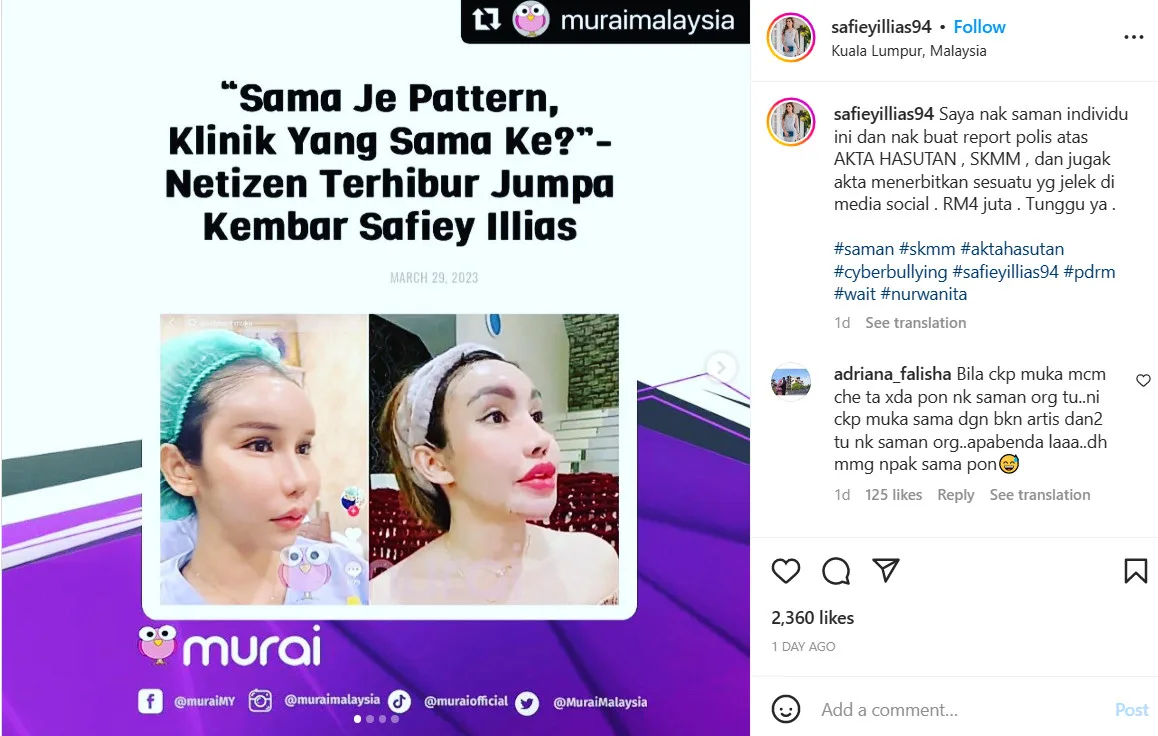
Task: Save post with bookmark icon
Action: pyautogui.click(x=1135, y=571)
